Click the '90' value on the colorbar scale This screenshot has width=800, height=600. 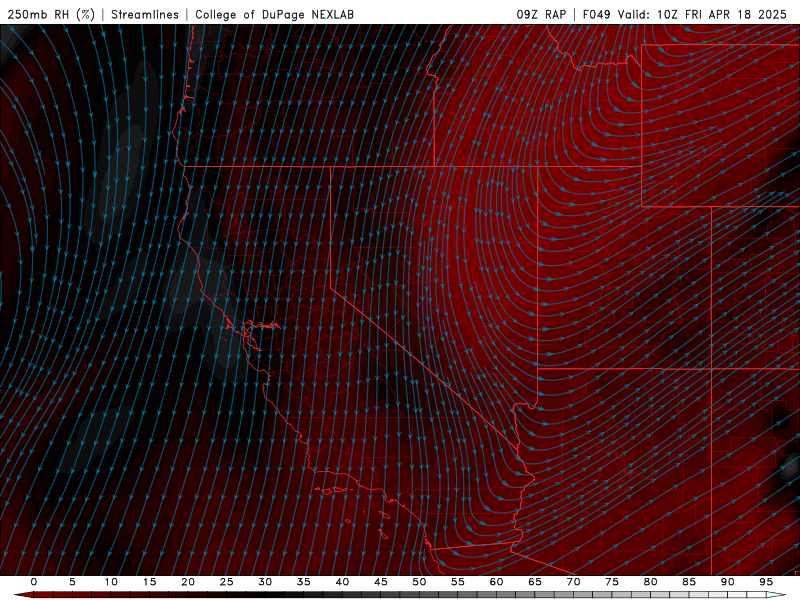pos(727,582)
